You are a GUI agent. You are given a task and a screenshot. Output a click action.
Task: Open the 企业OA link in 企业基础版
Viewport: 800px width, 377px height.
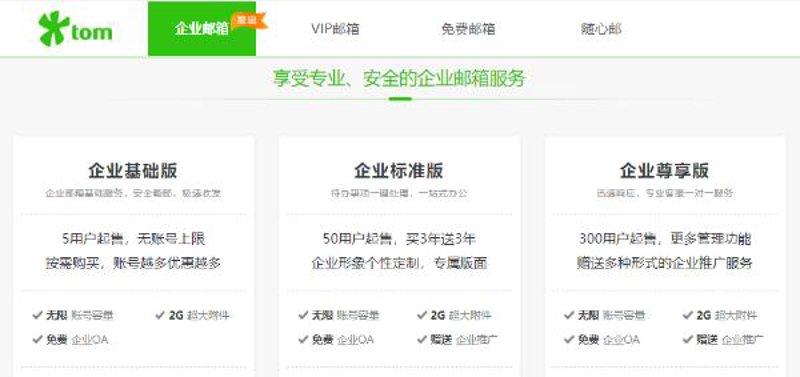click(90, 340)
